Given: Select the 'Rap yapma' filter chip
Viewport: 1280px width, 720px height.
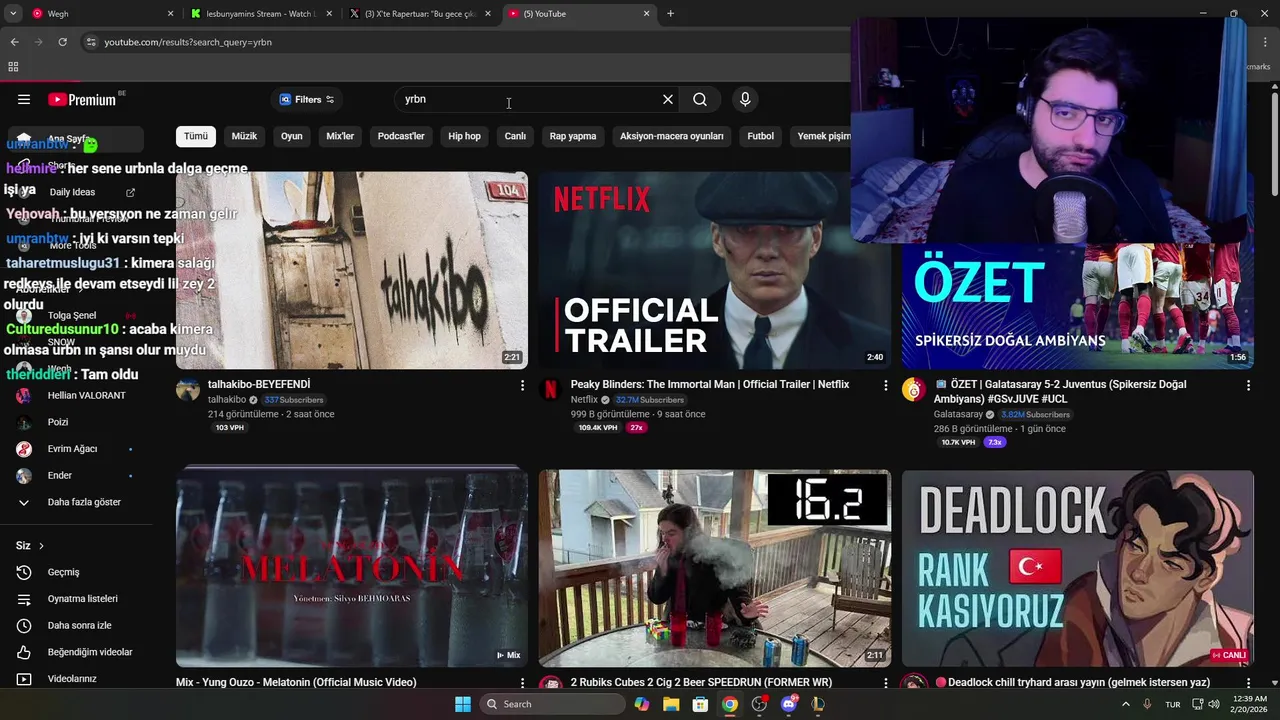Looking at the screenshot, I should coord(573,136).
